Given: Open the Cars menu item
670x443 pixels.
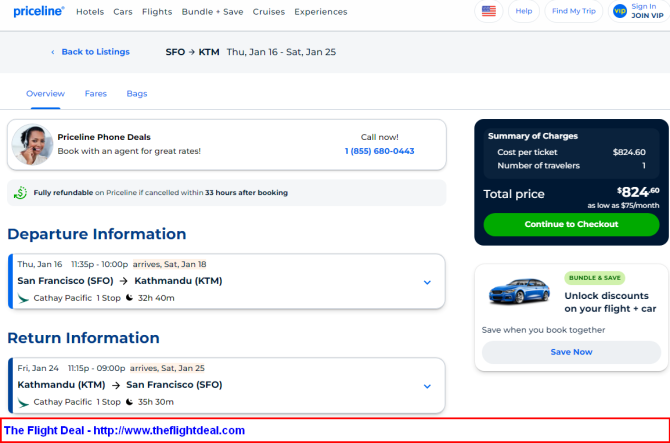Looking at the screenshot, I should [x=123, y=12].
